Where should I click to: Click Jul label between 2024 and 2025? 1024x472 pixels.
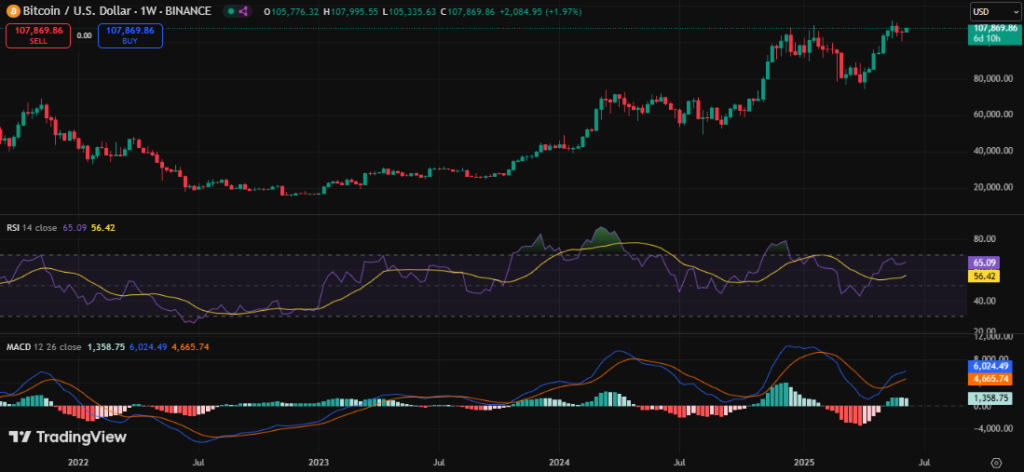point(680,462)
